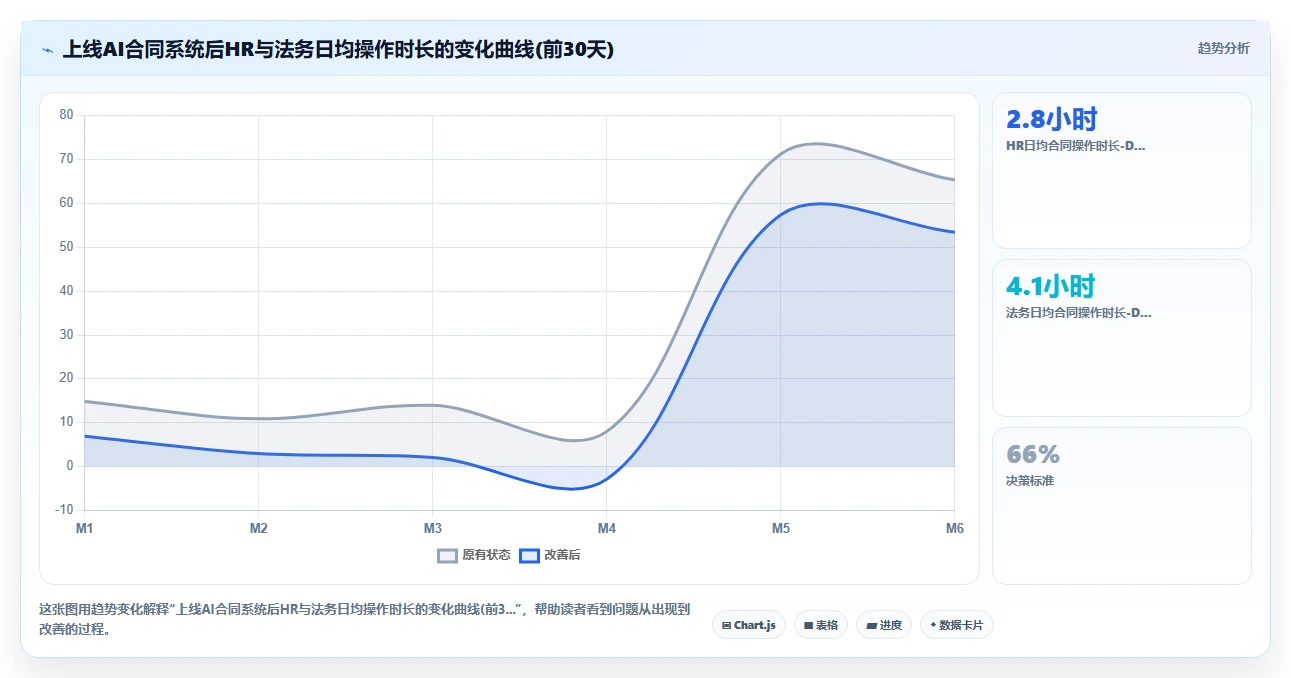Click the M1 x-axis label

(x=85, y=528)
